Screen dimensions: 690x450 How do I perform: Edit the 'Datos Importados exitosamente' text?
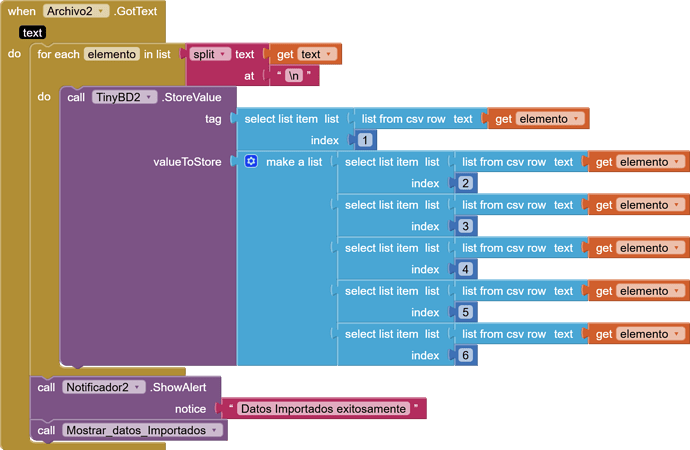[323, 409]
